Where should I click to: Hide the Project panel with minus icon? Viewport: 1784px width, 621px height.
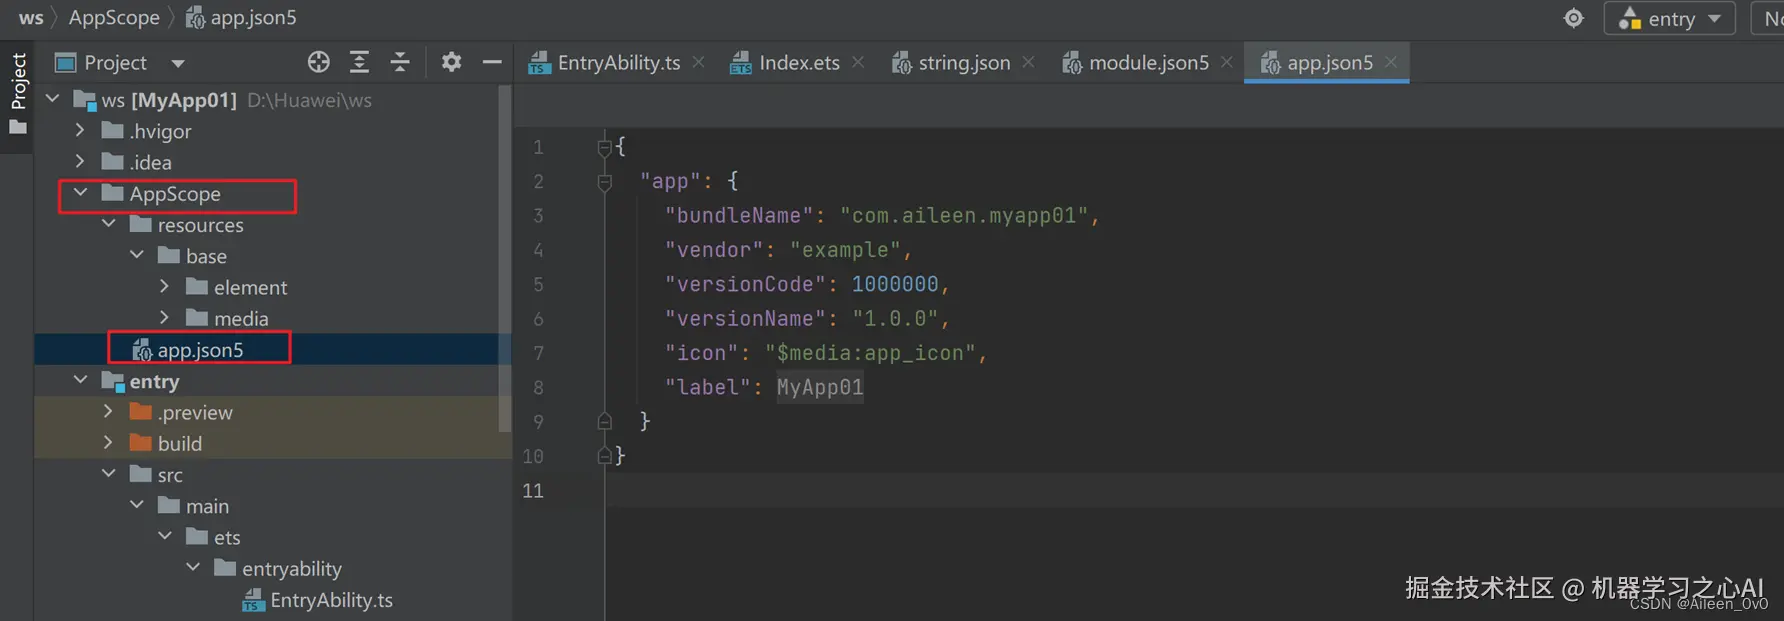point(492,62)
